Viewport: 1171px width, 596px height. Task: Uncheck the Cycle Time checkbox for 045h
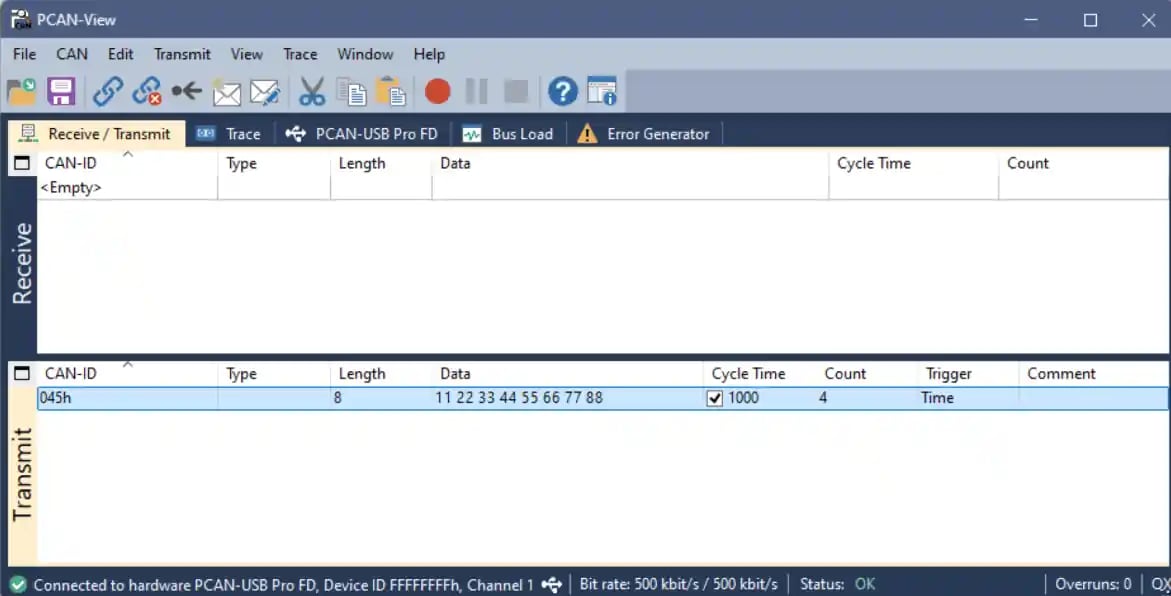pos(715,399)
